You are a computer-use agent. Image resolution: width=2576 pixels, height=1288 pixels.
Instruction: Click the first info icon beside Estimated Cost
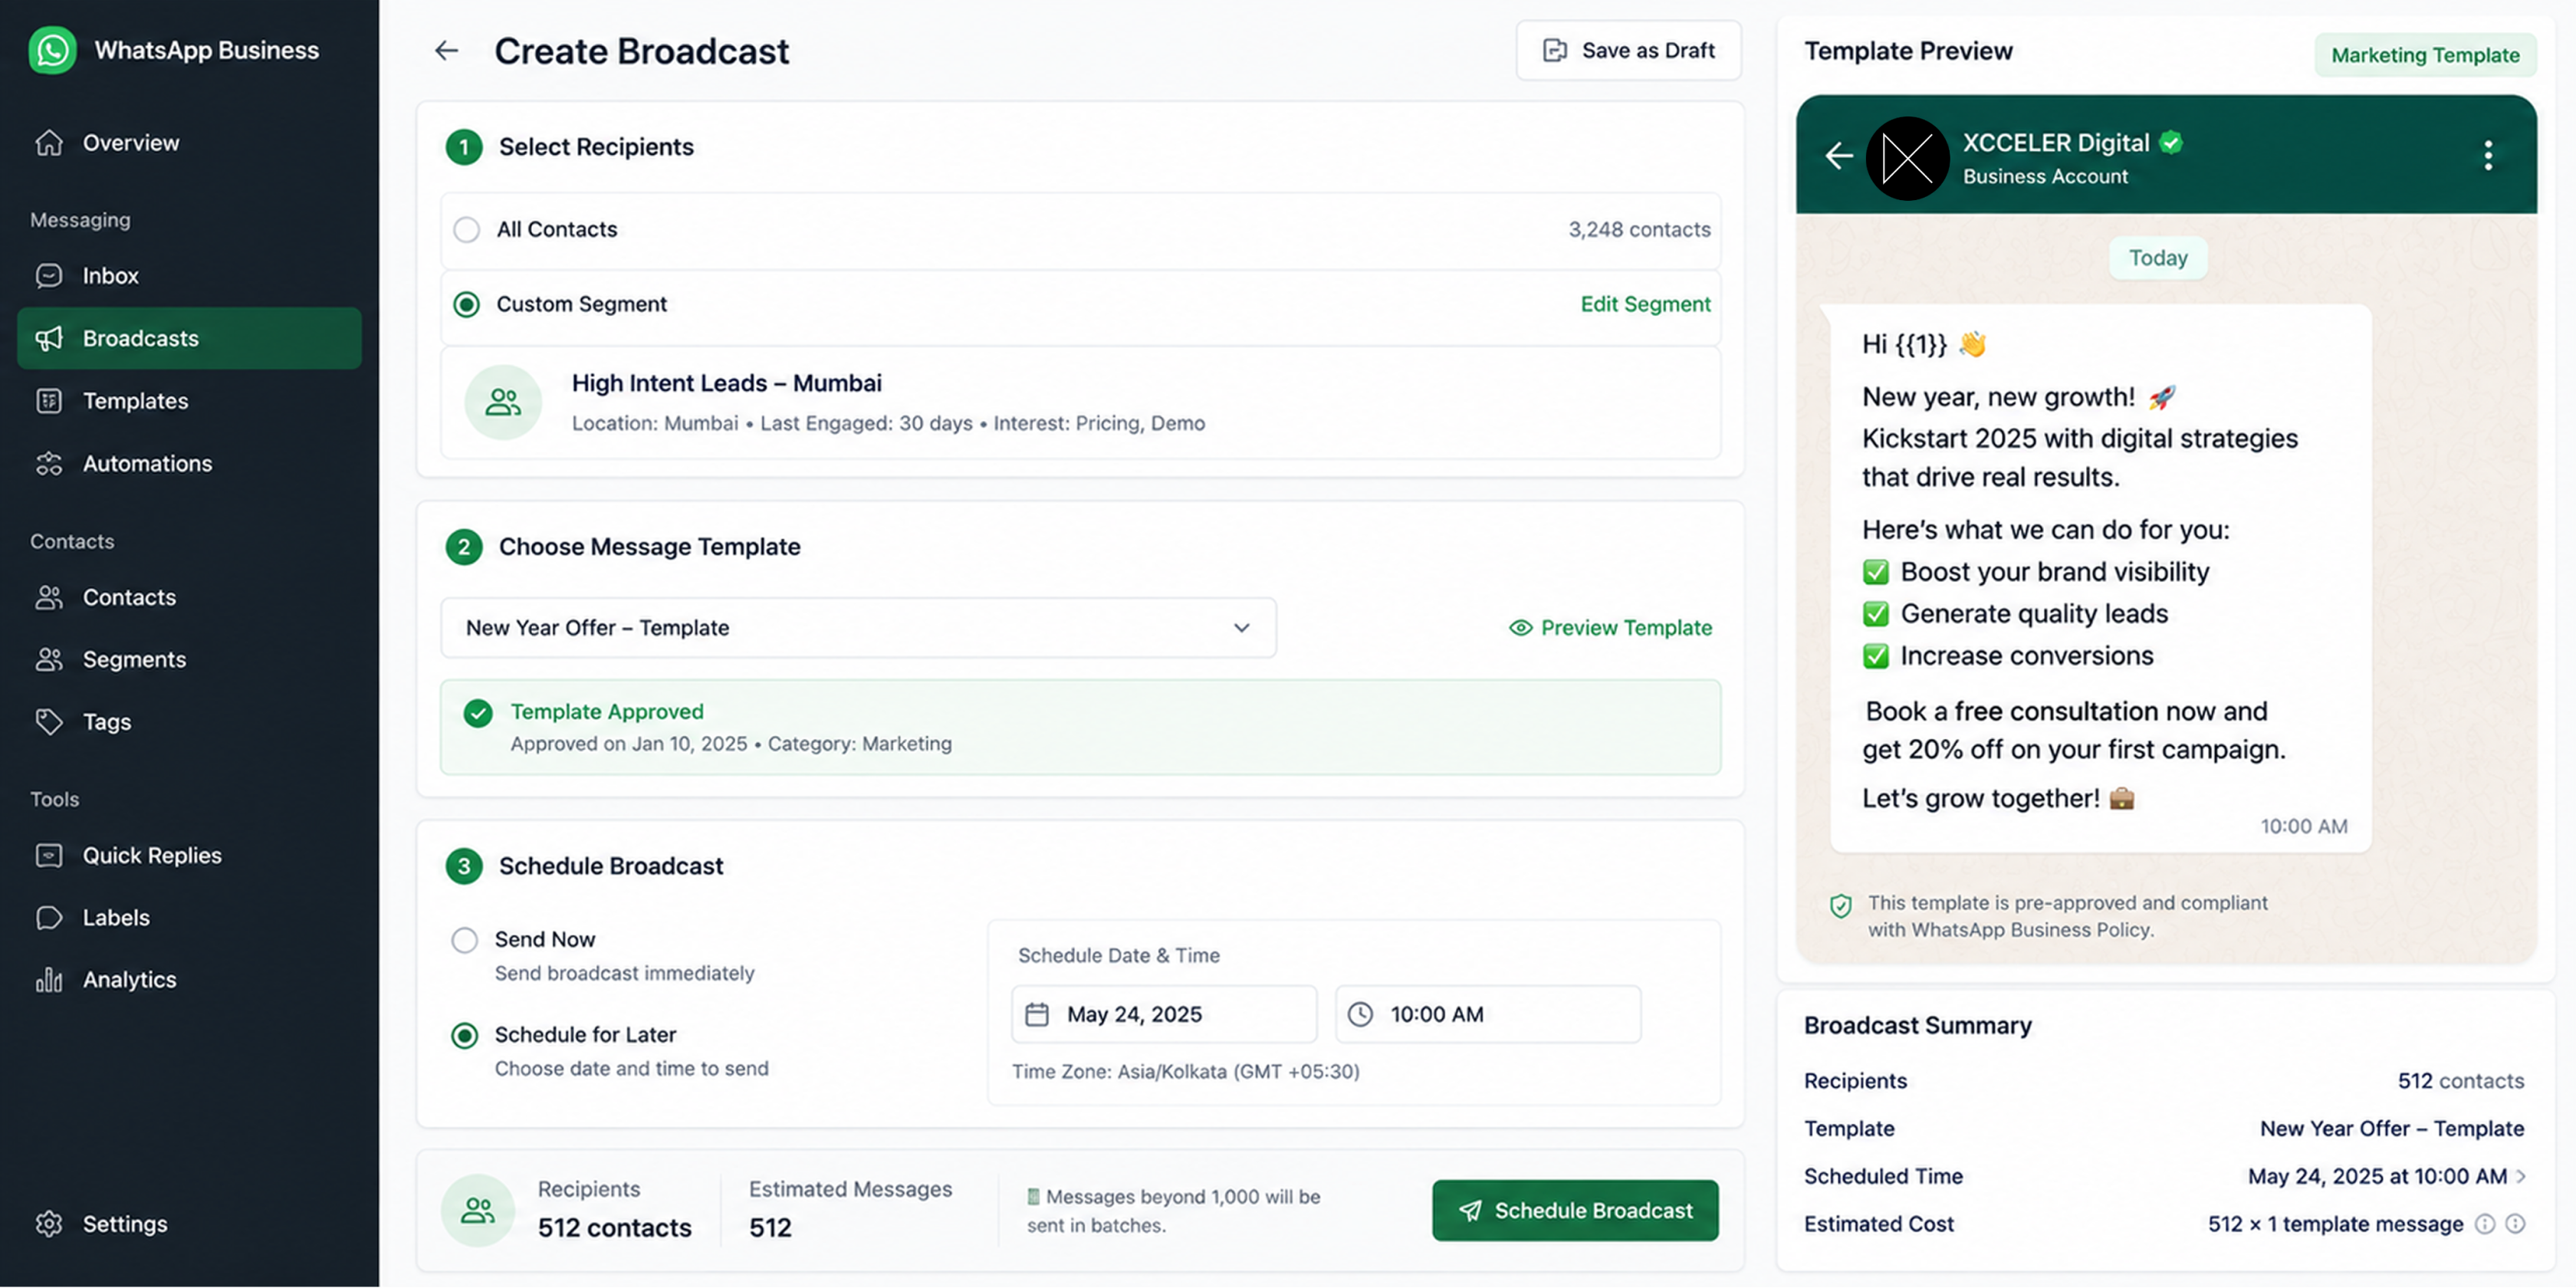coord(2485,1225)
